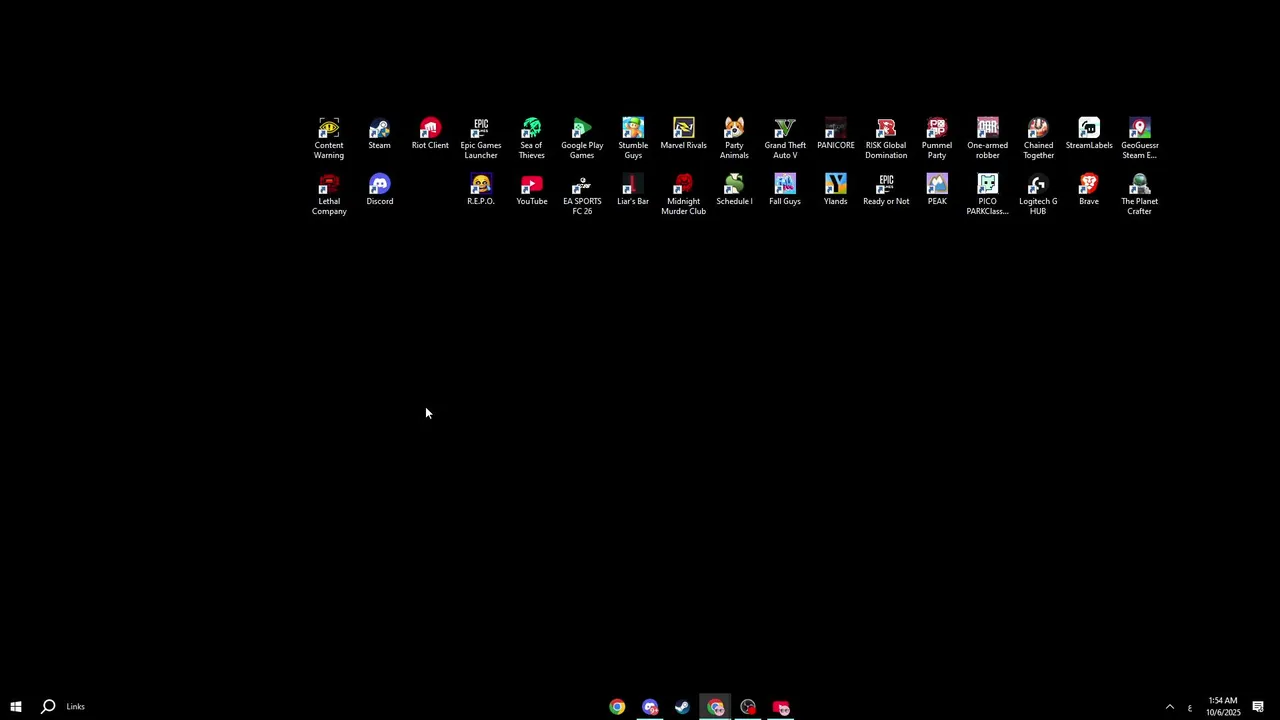1280x720 pixels.
Task: Select the Chained Together desktop icon
Action: pyautogui.click(x=1038, y=138)
